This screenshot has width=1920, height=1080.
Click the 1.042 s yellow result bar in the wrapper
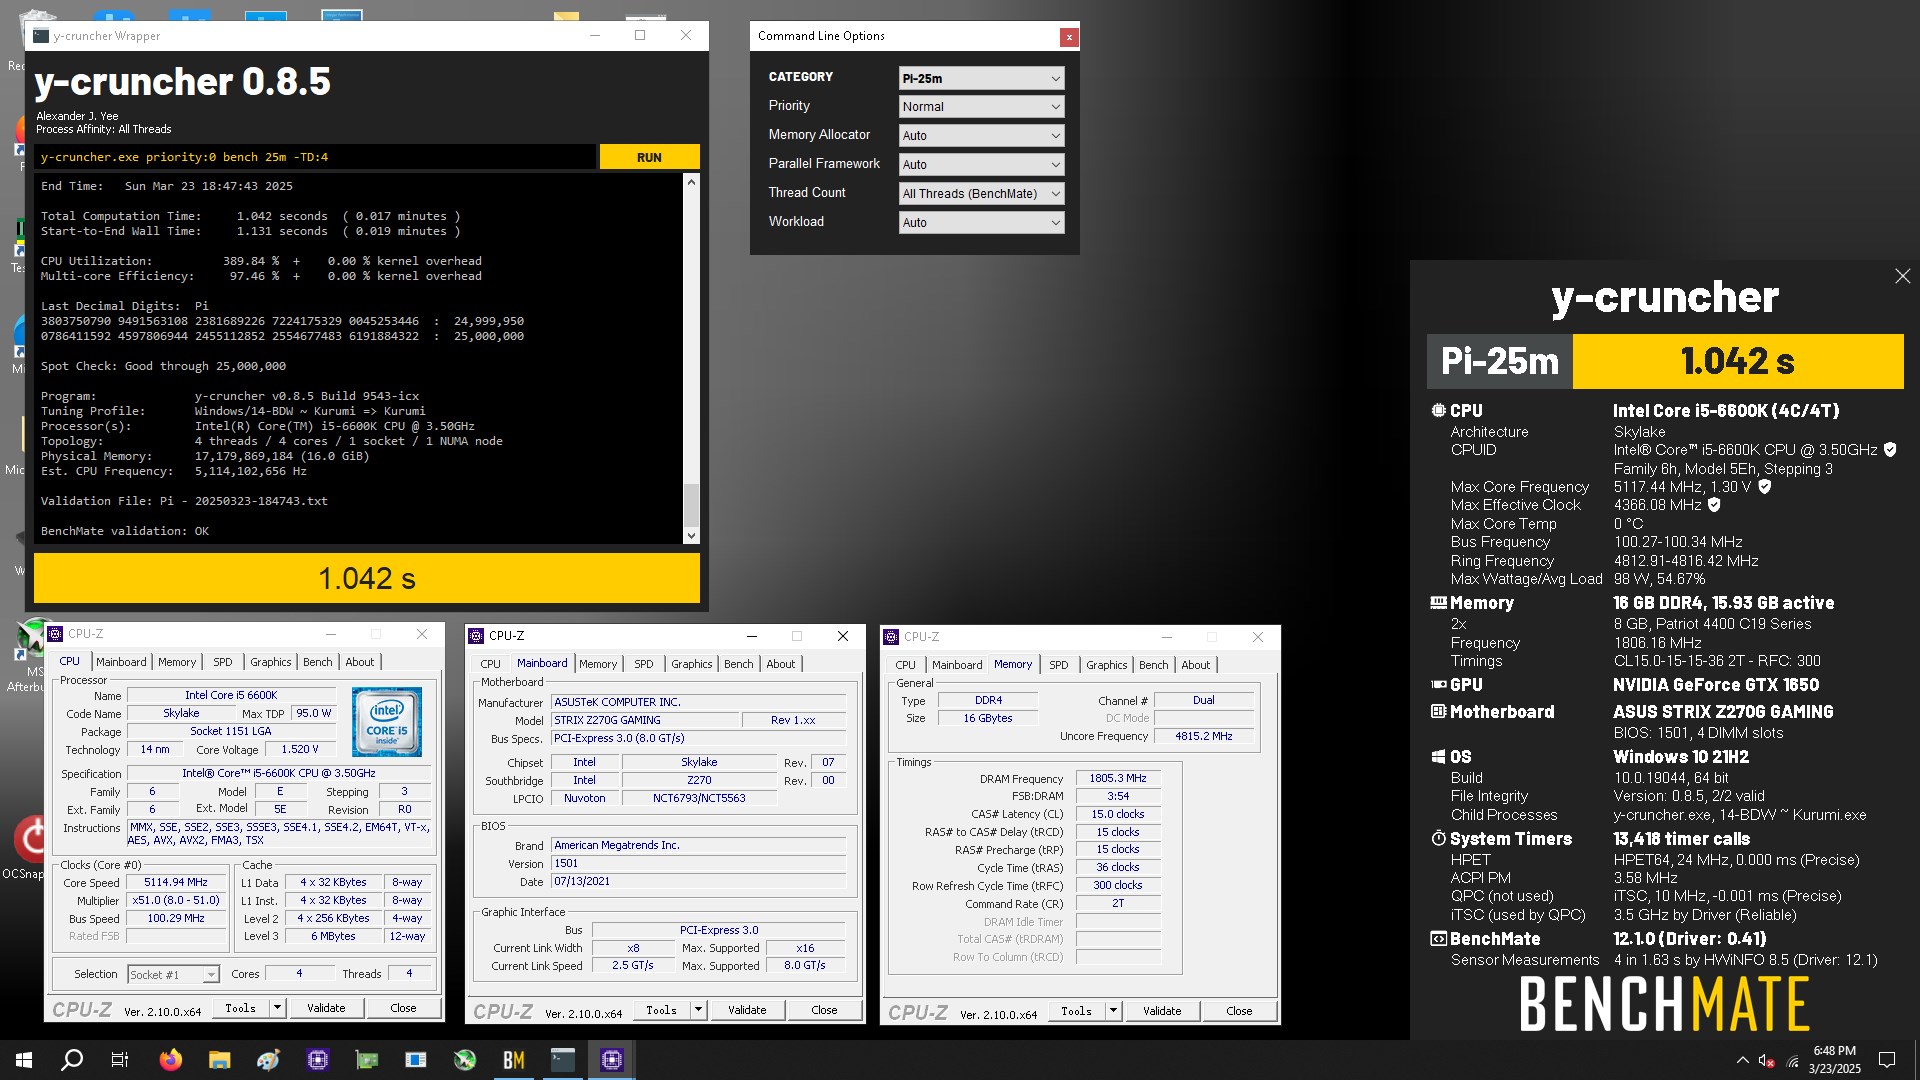(367, 578)
